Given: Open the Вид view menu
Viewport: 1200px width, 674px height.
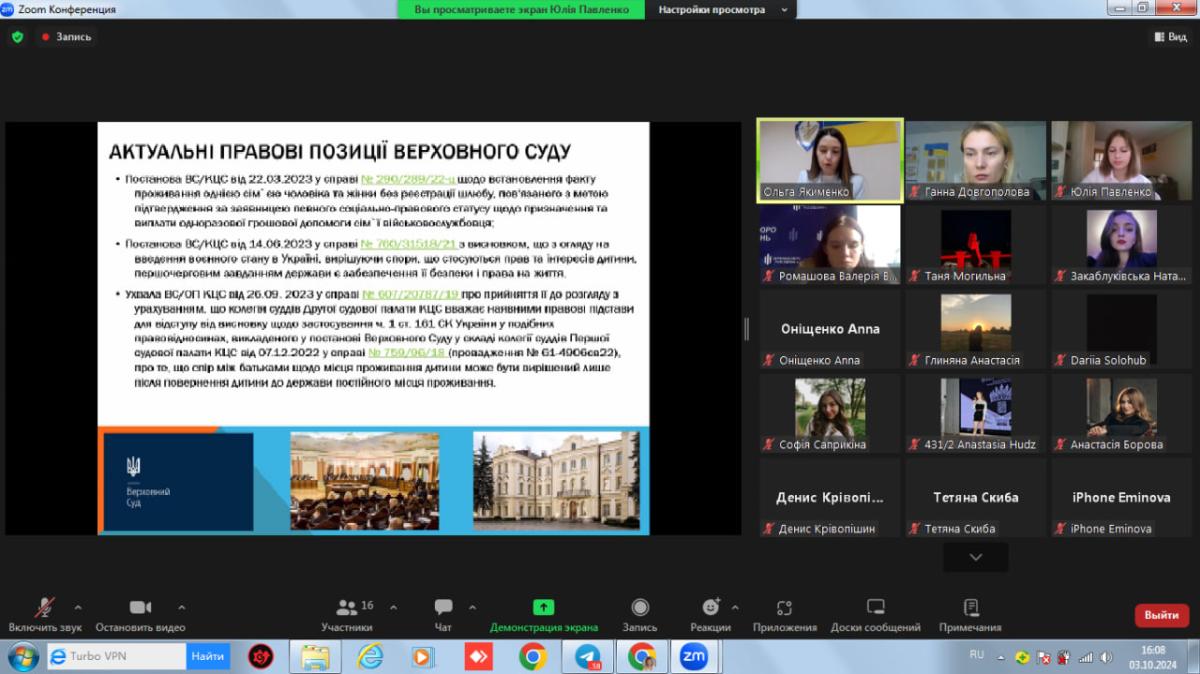Looking at the screenshot, I should [x=1170, y=37].
